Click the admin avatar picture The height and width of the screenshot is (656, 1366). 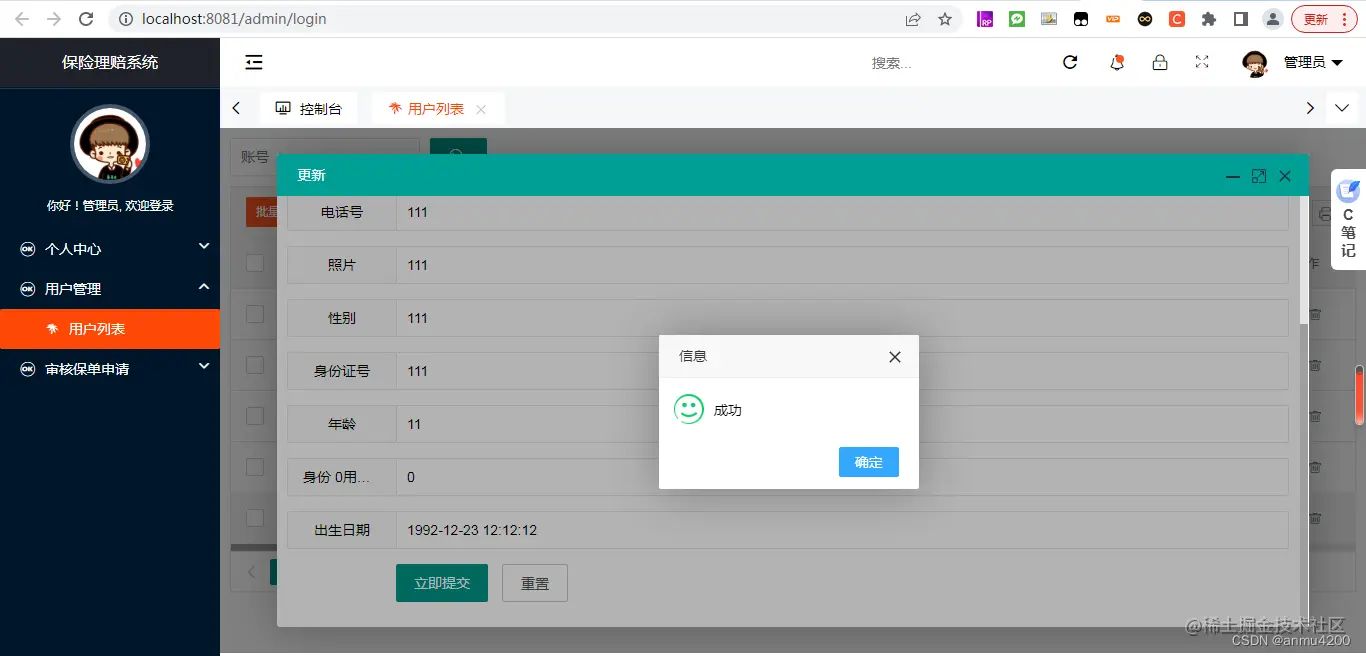click(x=1255, y=62)
